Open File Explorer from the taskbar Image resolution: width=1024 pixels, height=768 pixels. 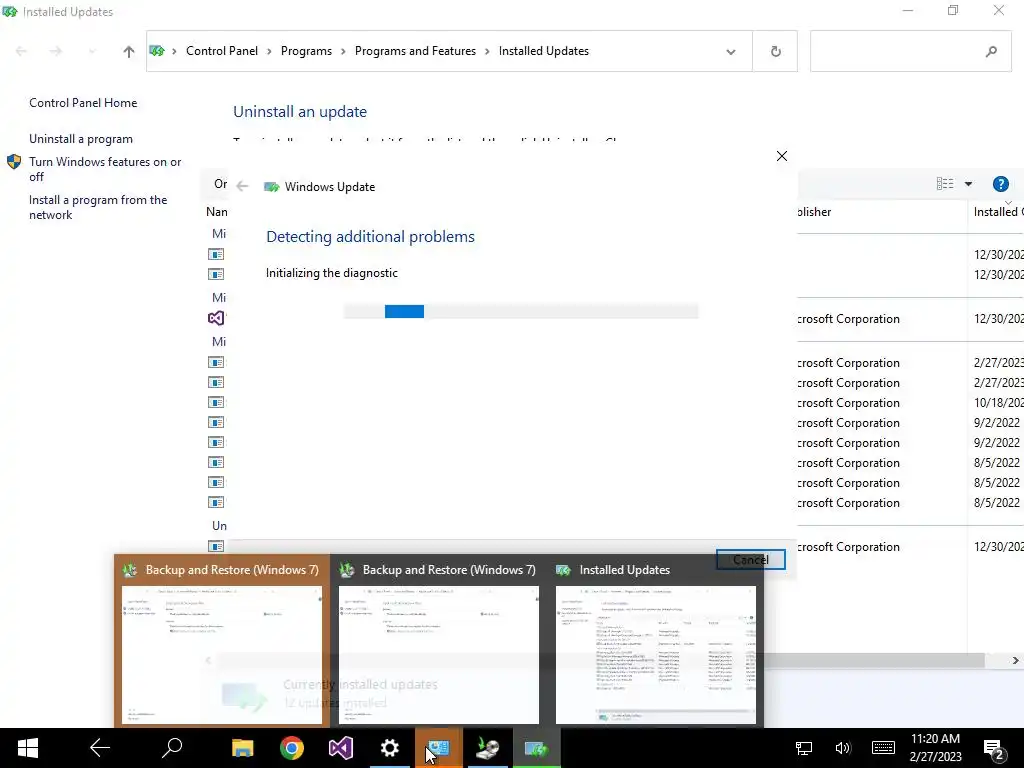tap(242, 748)
